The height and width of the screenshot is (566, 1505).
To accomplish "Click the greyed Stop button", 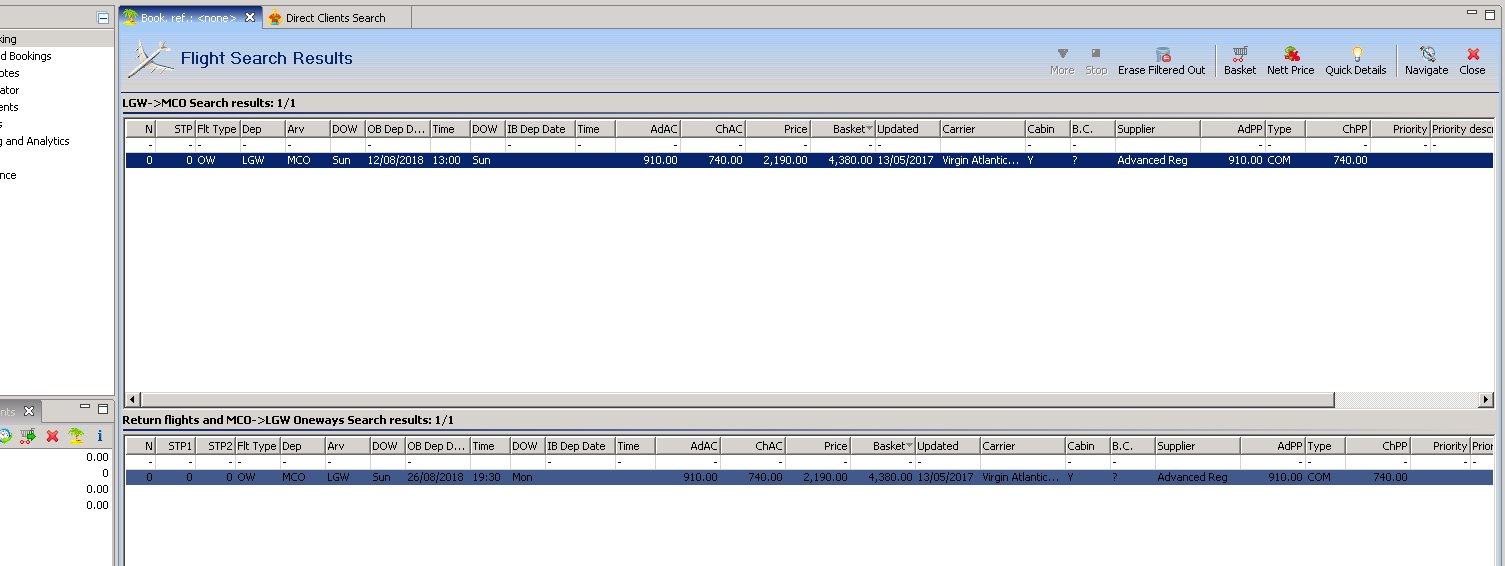I will [1096, 60].
